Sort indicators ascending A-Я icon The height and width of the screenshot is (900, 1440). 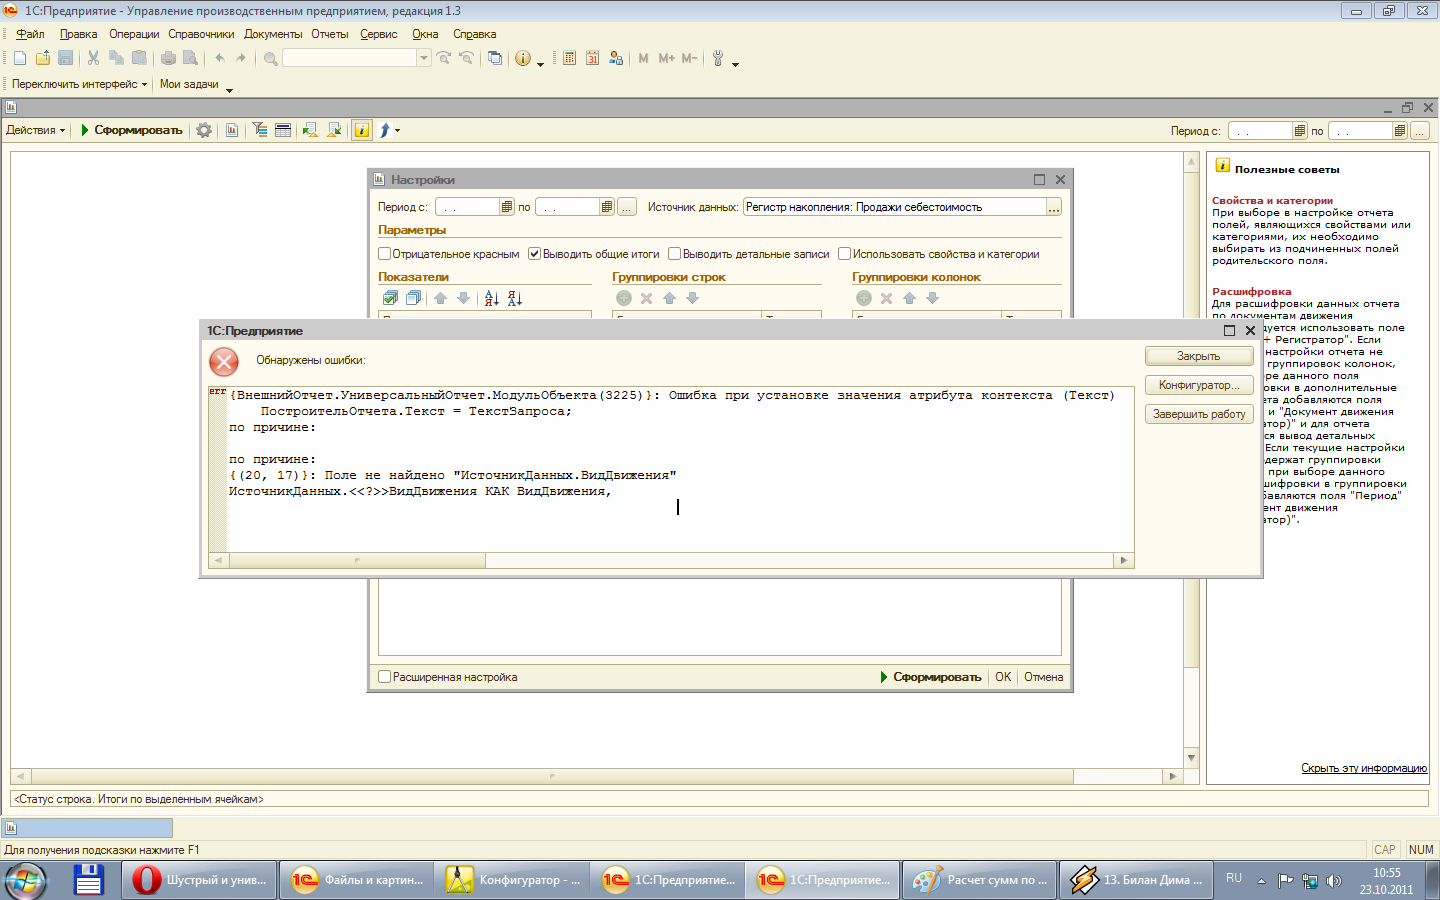(491, 298)
